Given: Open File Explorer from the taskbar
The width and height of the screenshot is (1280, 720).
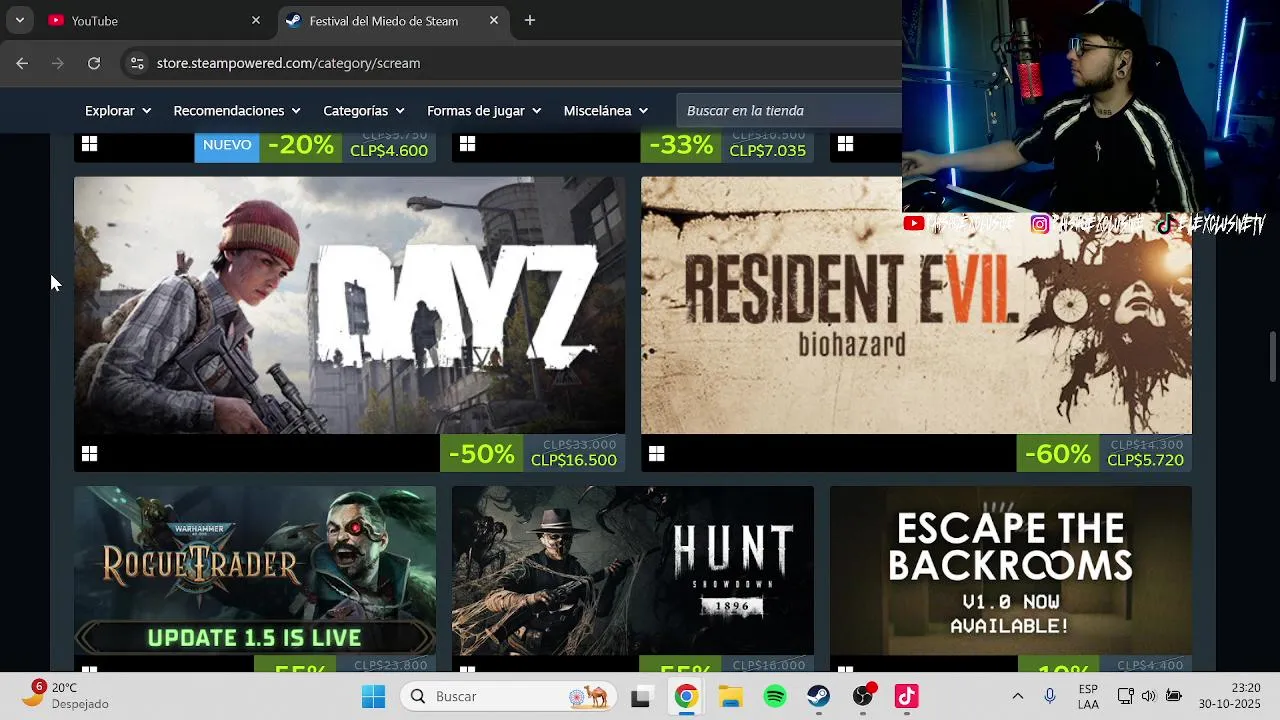Looking at the screenshot, I should (730, 696).
